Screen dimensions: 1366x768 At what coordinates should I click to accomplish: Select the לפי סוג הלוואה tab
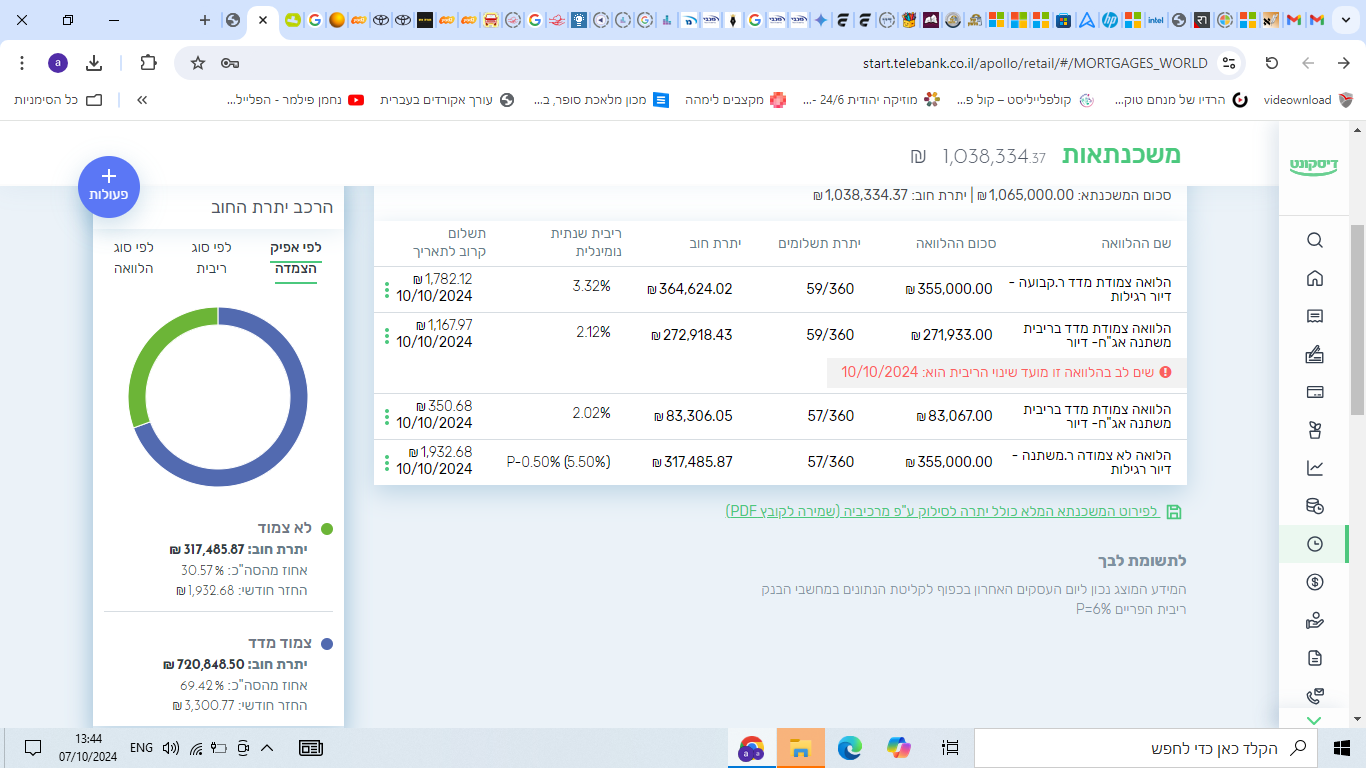[x=133, y=258]
